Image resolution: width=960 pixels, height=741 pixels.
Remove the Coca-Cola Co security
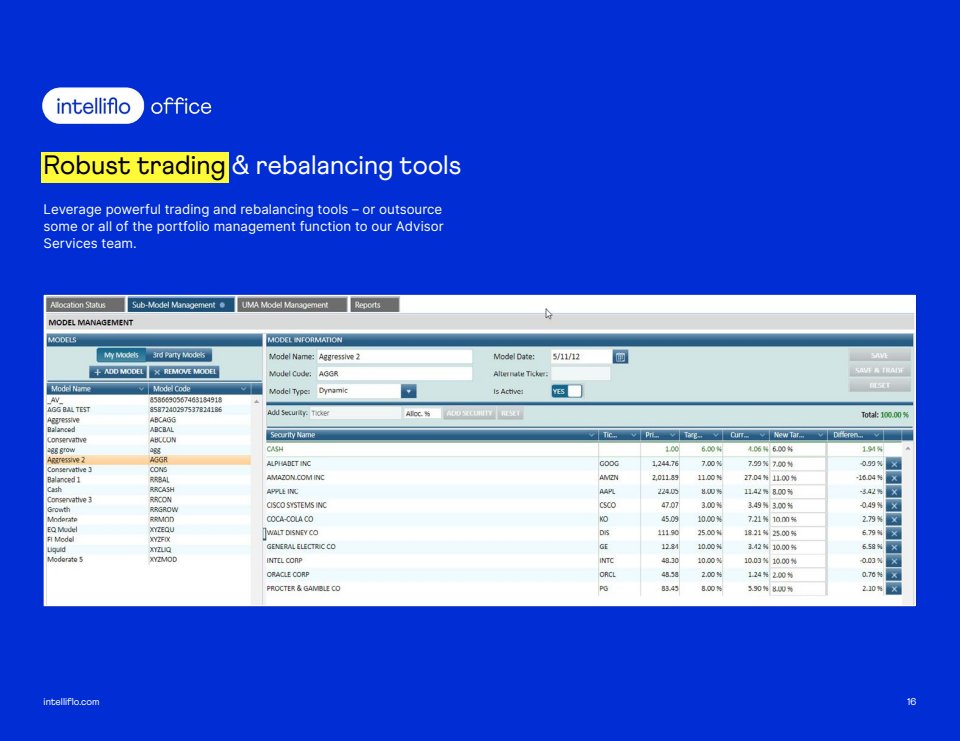pyautogui.click(x=893, y=519)
